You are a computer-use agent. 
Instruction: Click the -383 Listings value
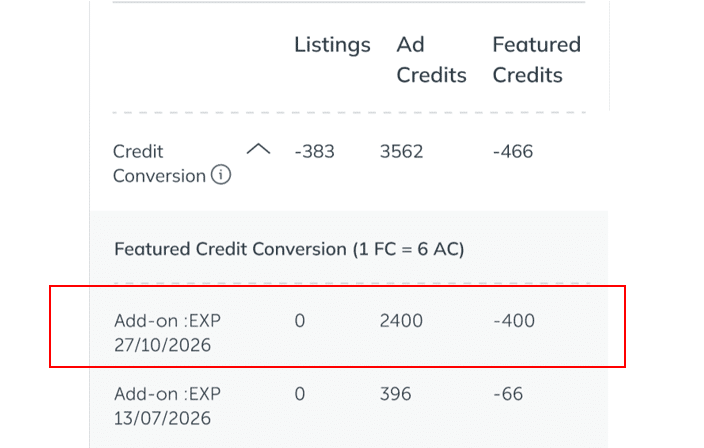pos(314,152)
